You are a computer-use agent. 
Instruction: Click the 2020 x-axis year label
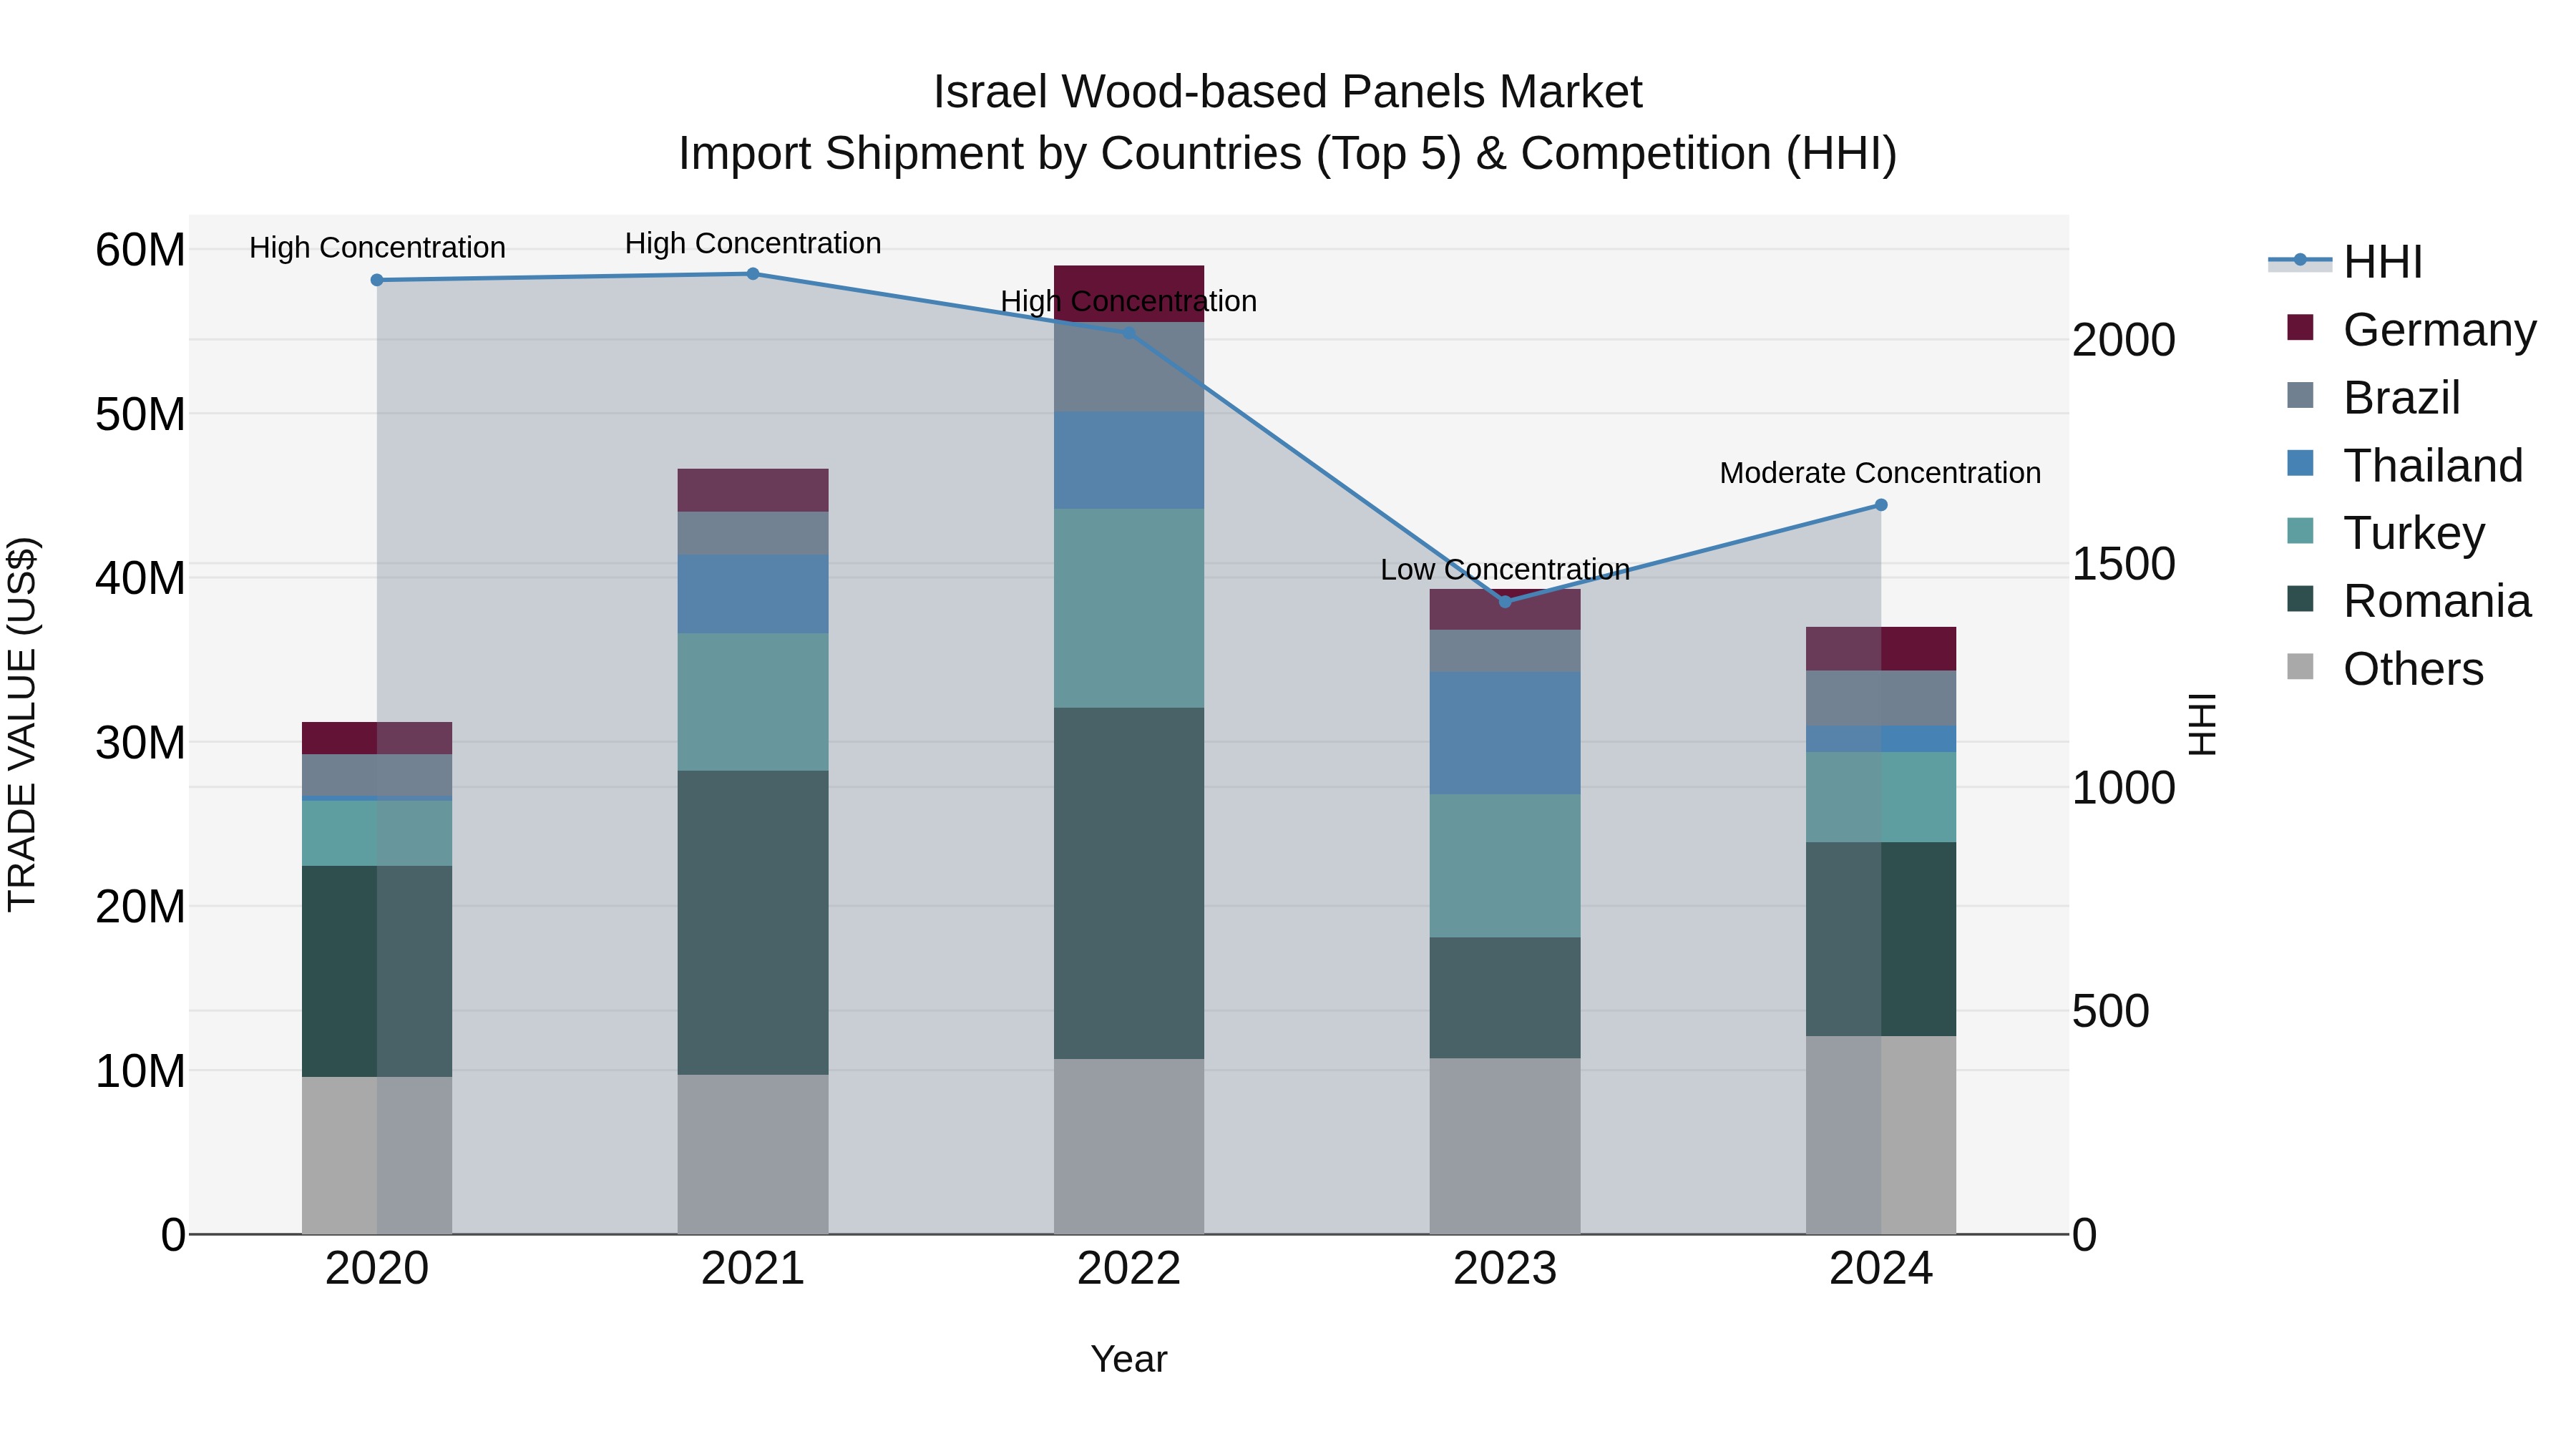click(x=377, y=1269)
